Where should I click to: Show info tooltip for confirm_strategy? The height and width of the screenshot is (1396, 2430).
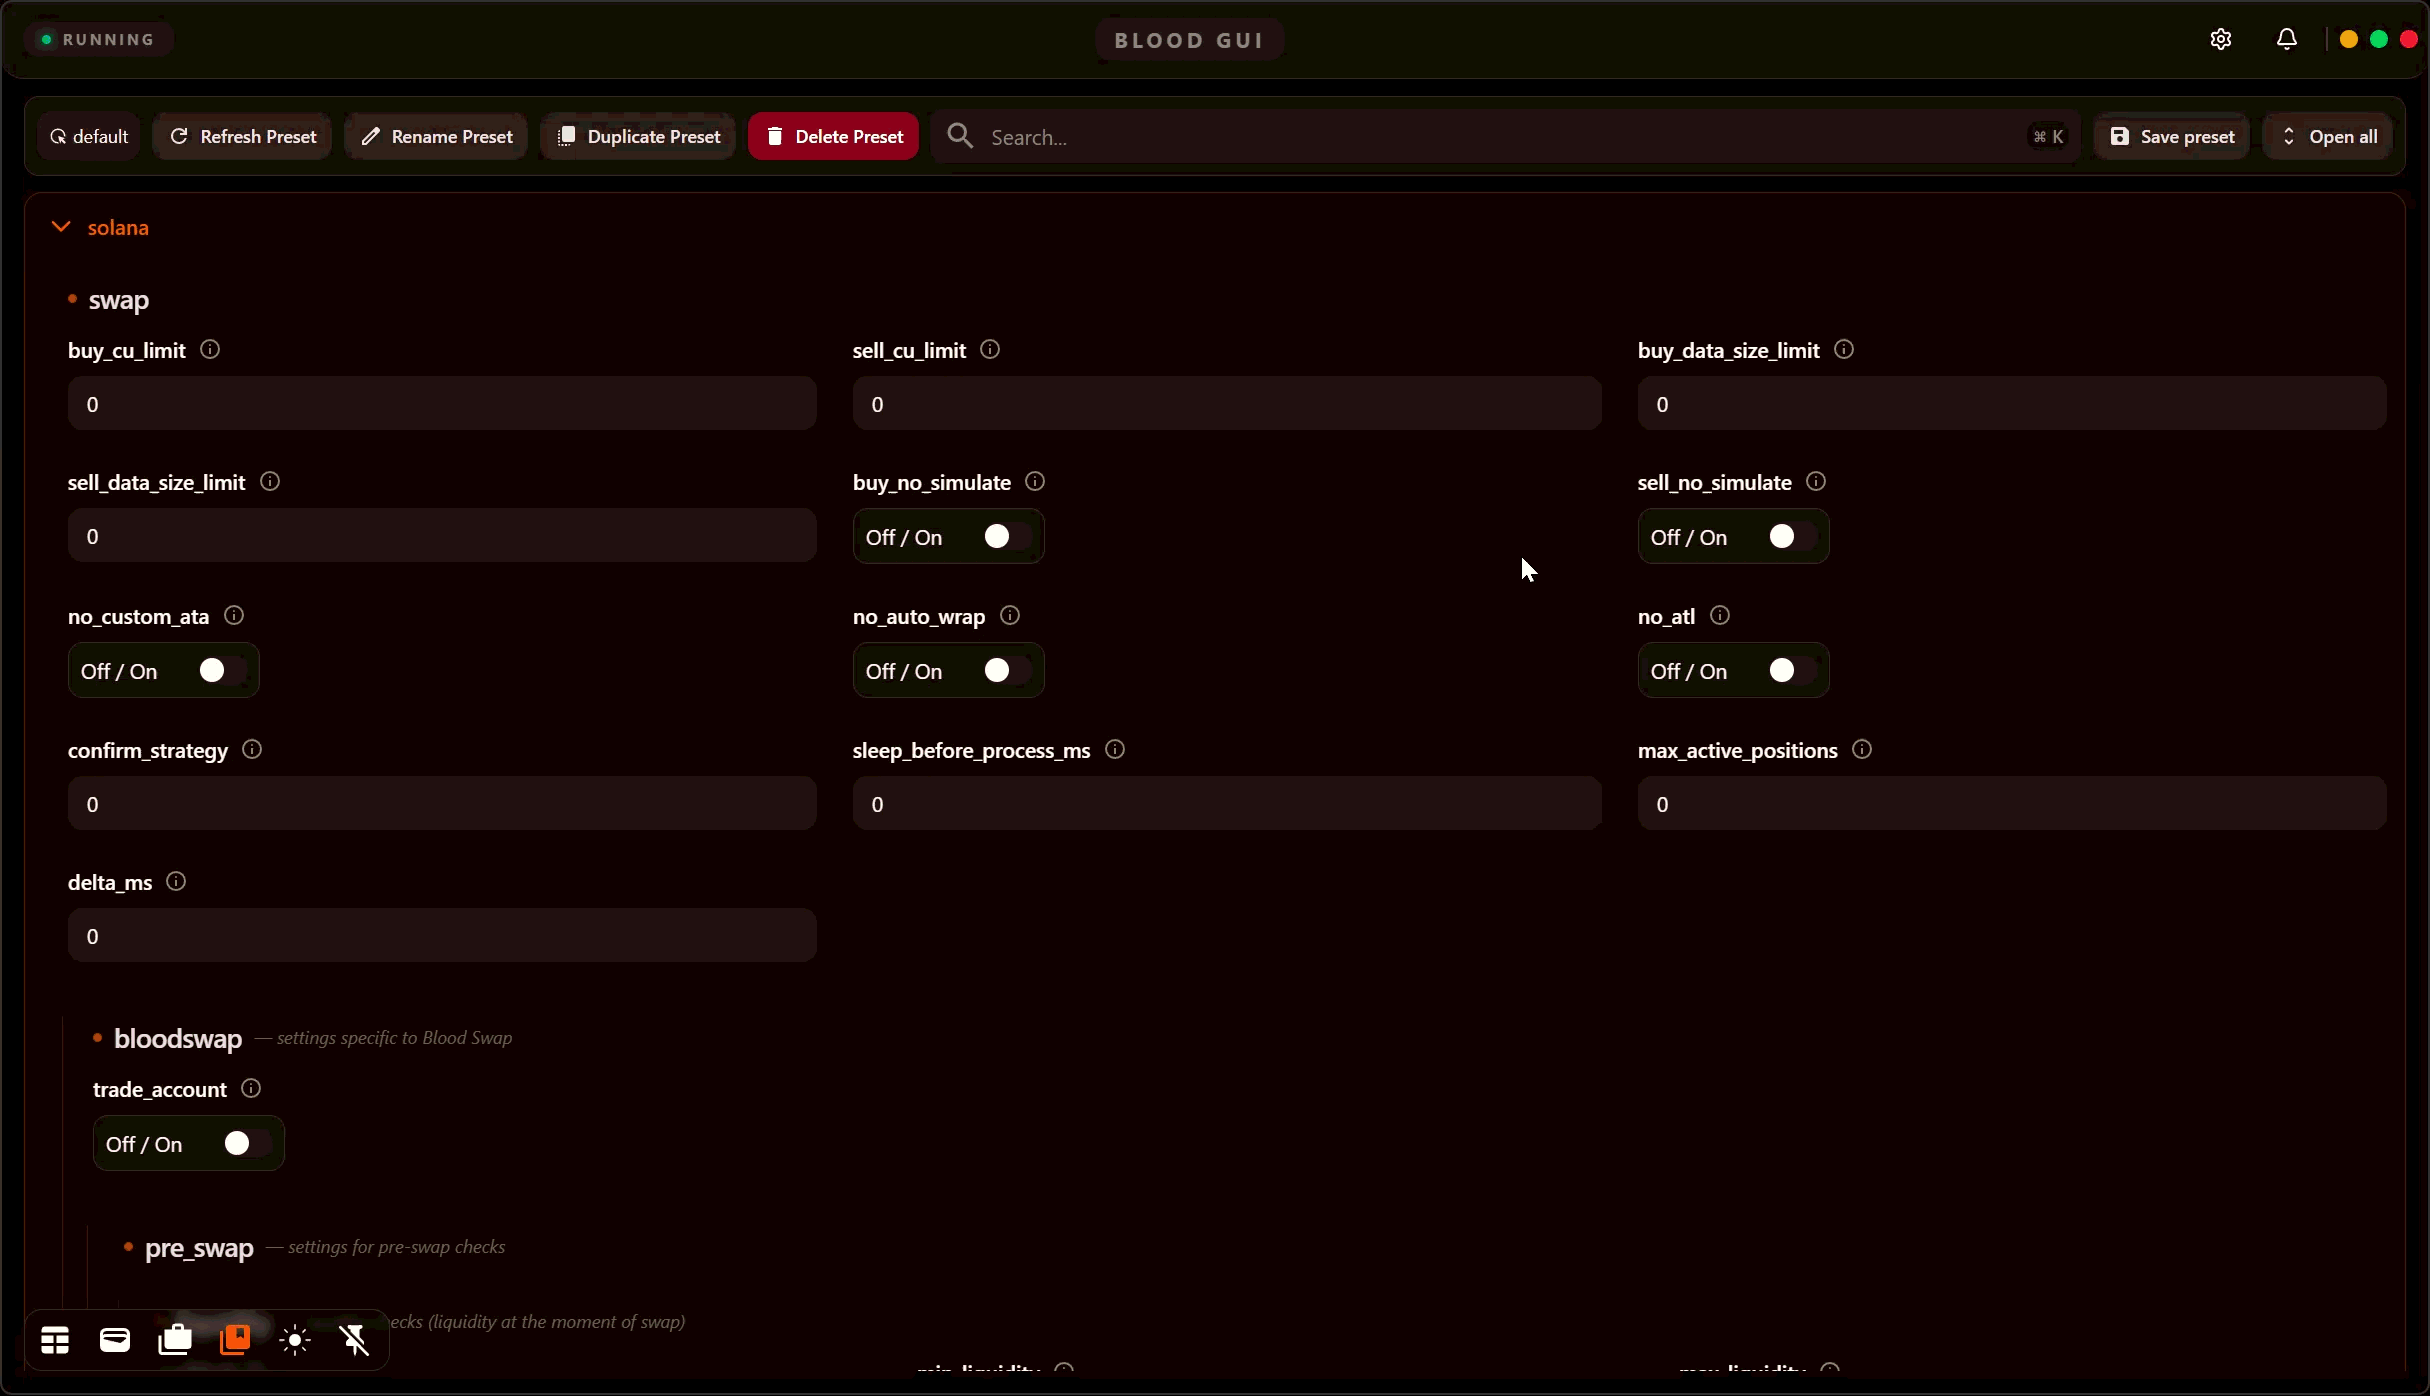252,750
